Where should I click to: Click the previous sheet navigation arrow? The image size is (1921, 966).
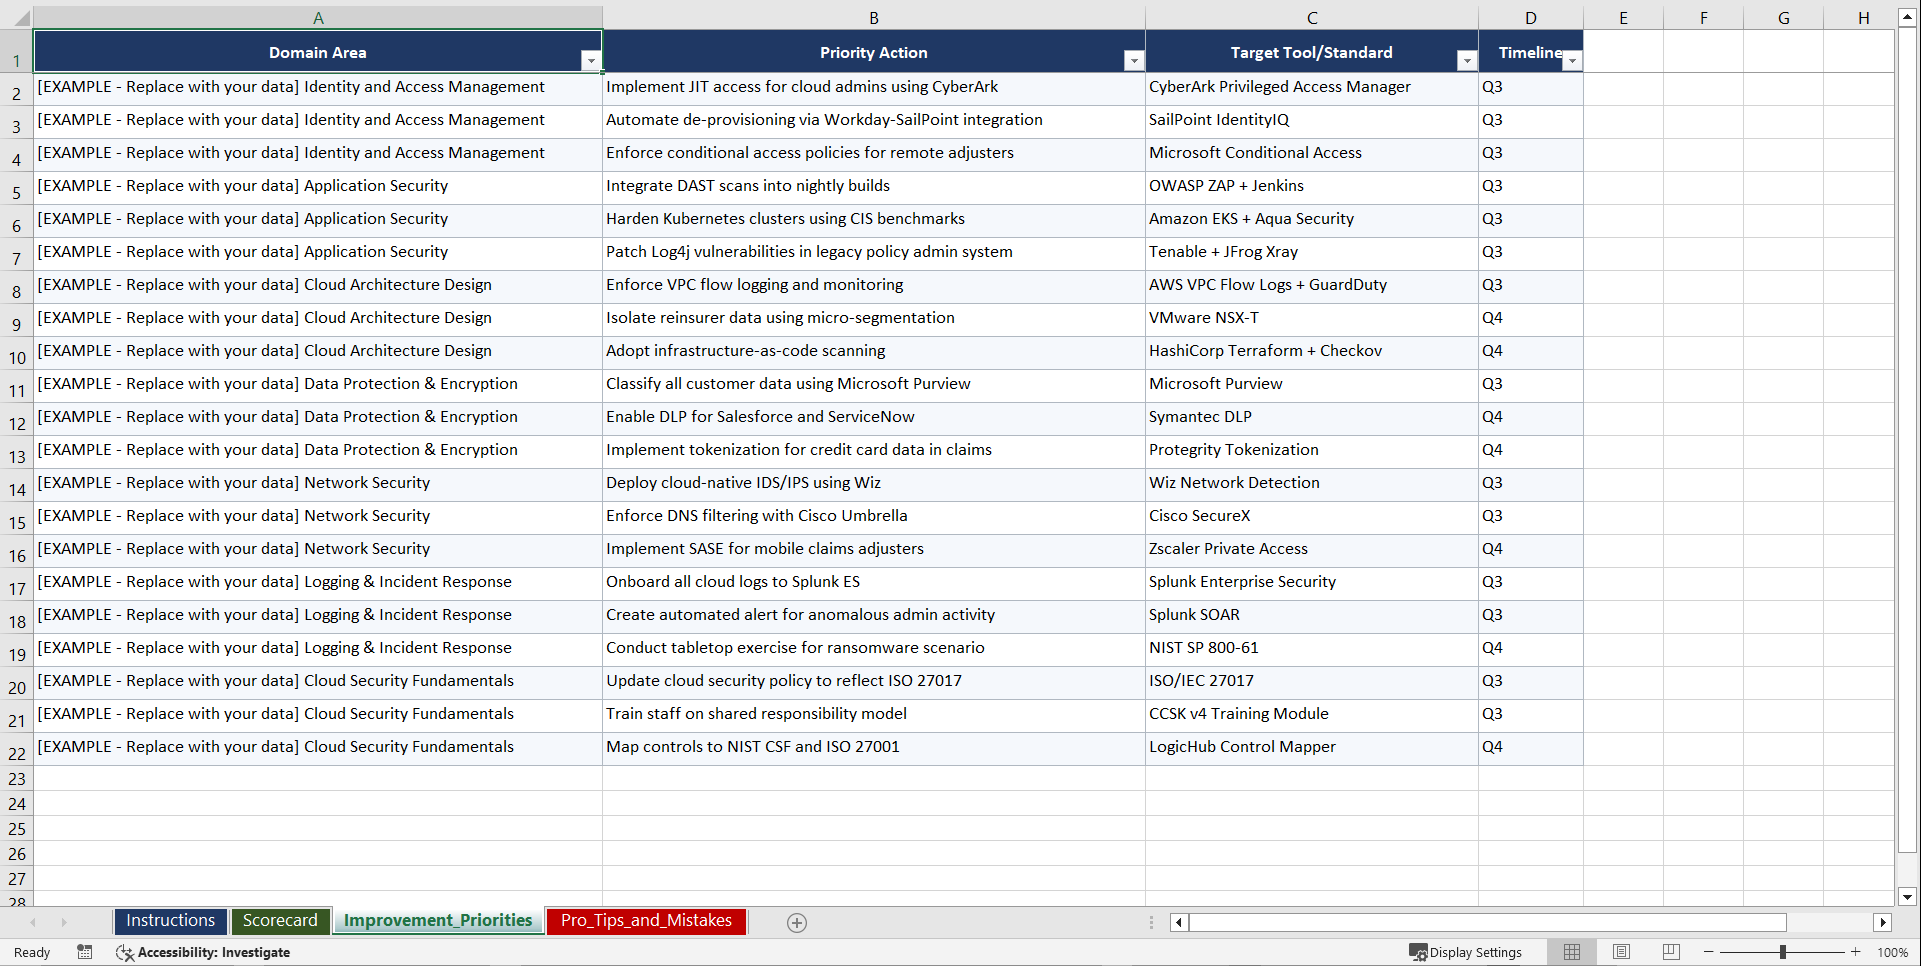(x=34, y=922)
